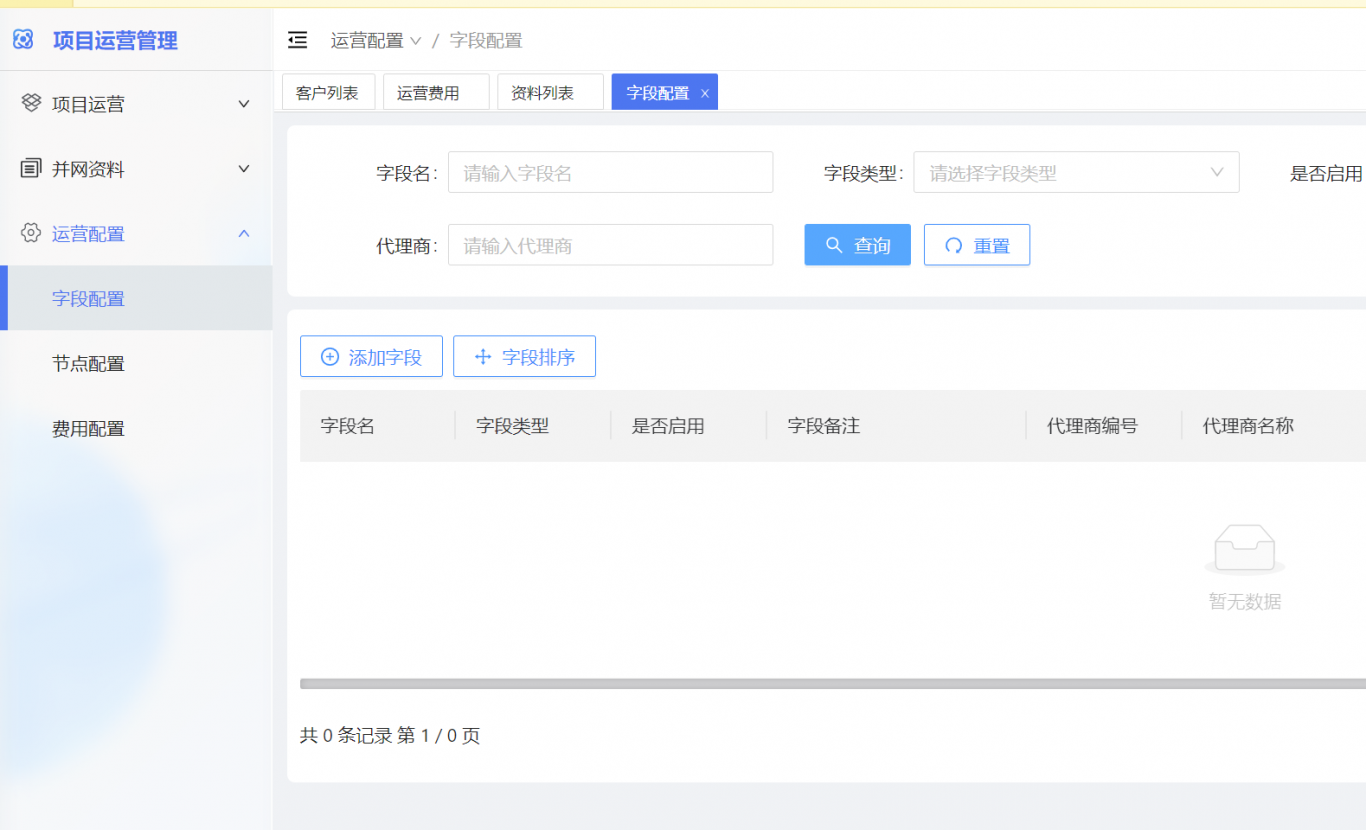Open the 运营配置 breadcrumb dropdown
The width and height of the screenshot is (1366, 830).
(x=376, y=40)
